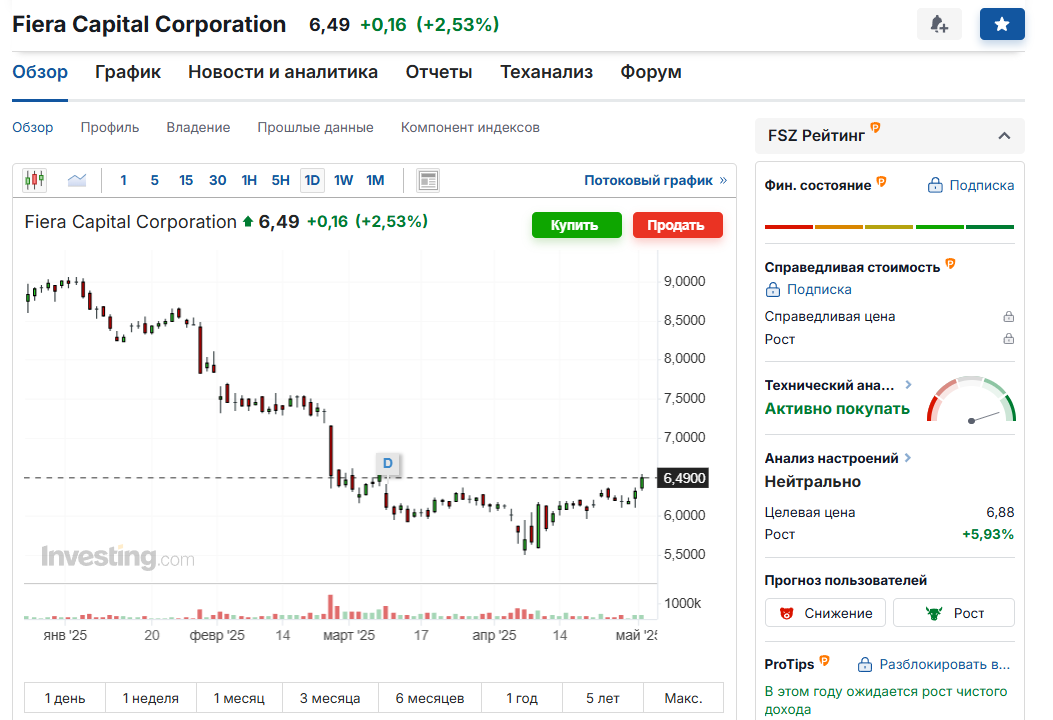Click the pro badge next to Фин. состояние
Viewport: 1053px width, 720px height.
882,181
